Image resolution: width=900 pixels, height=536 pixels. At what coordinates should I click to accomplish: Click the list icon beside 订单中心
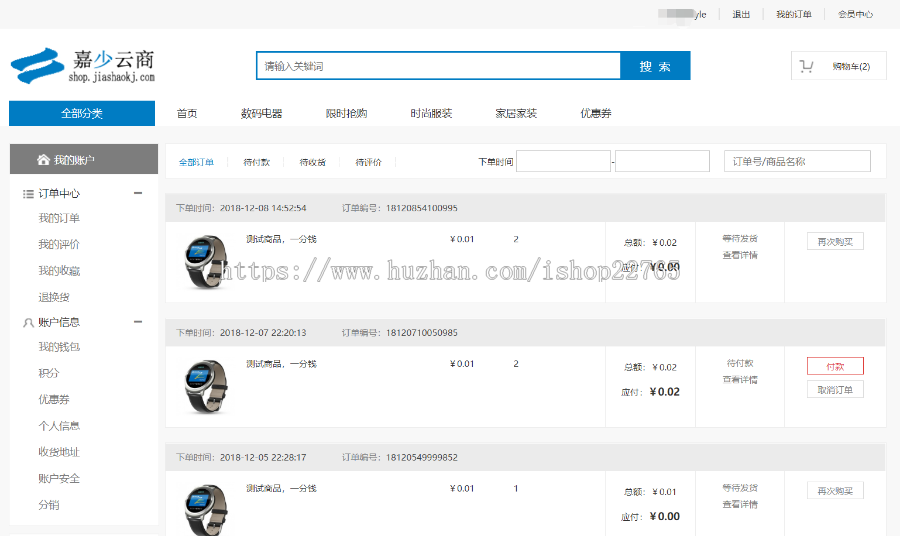point(28,194)
